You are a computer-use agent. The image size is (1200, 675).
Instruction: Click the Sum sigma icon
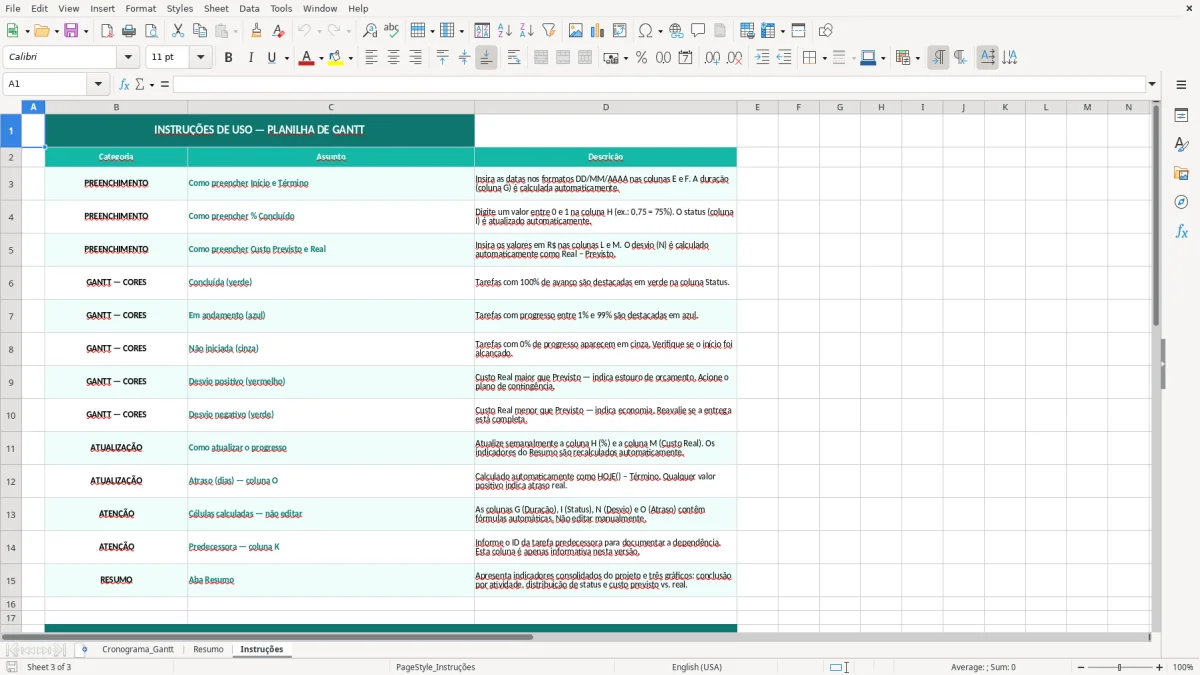click(x=139, y=84)
